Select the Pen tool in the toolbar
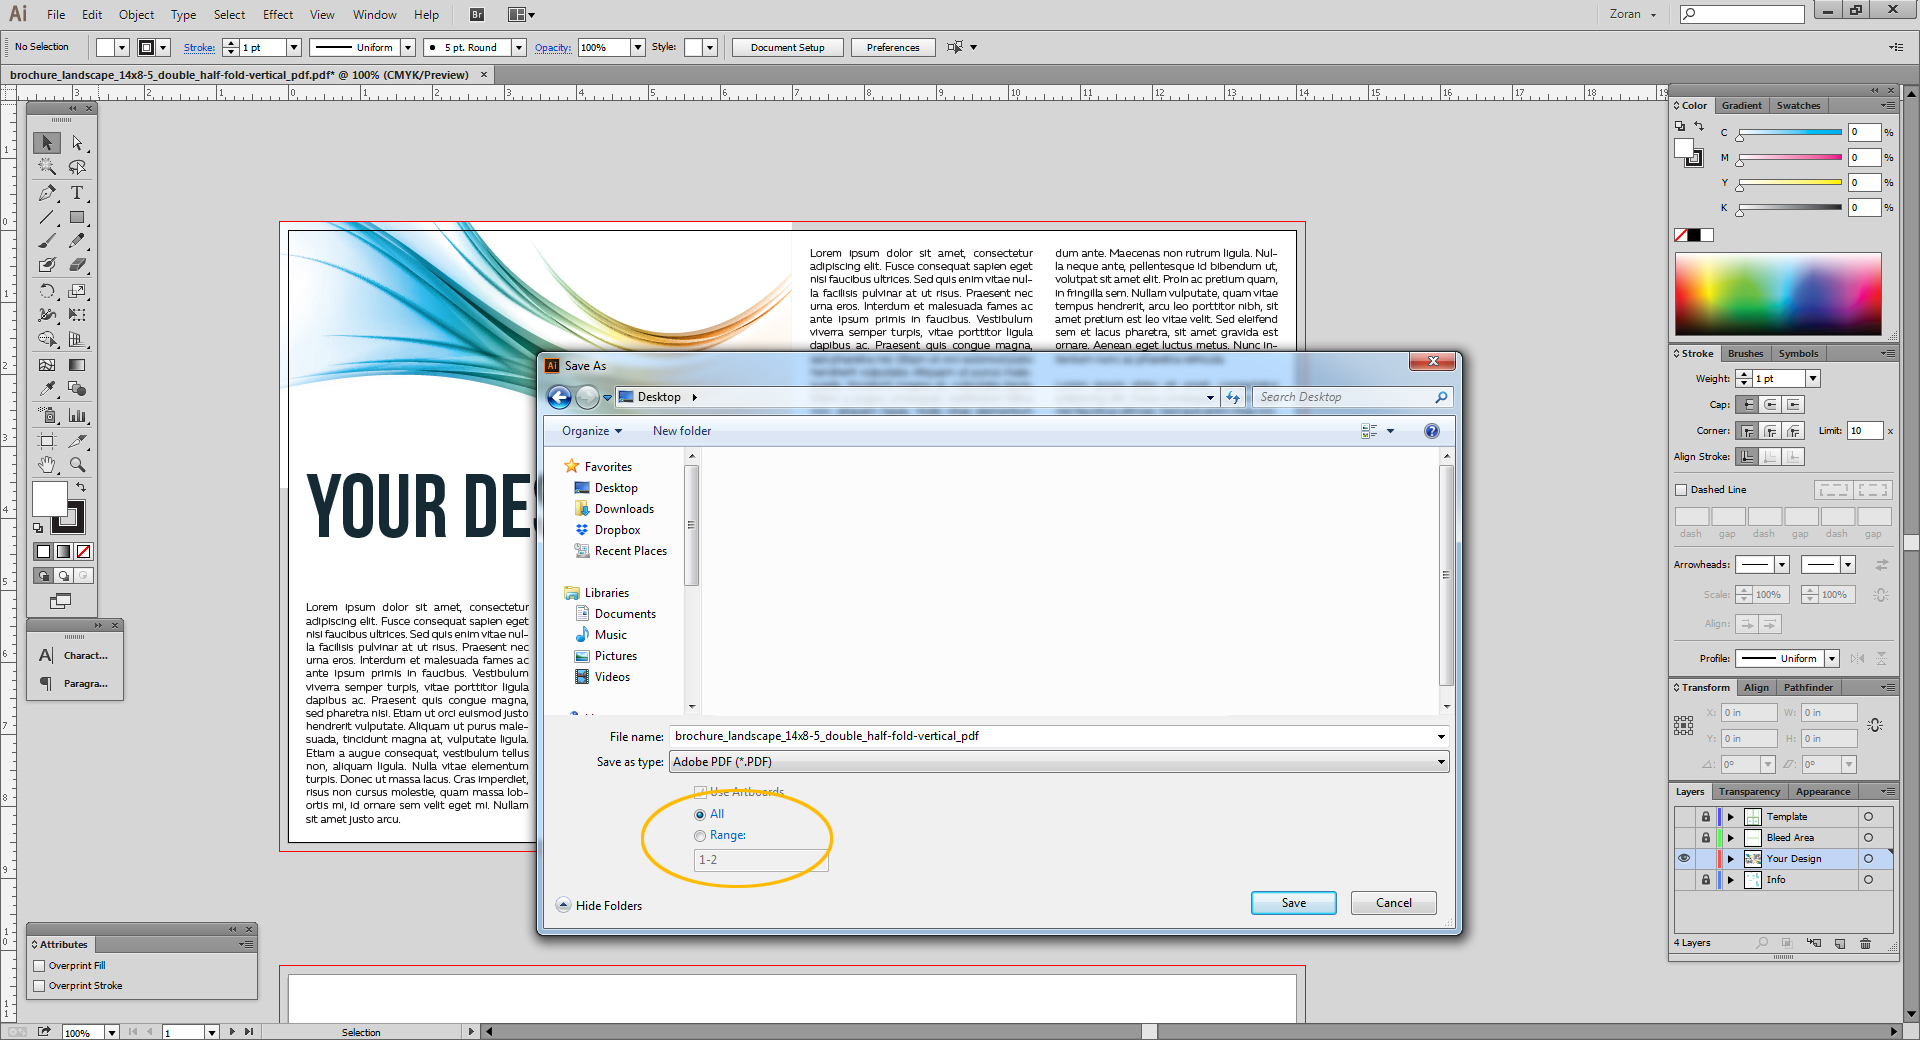The height and width of the screenshot is (1040, 1920). pos(47,194)
